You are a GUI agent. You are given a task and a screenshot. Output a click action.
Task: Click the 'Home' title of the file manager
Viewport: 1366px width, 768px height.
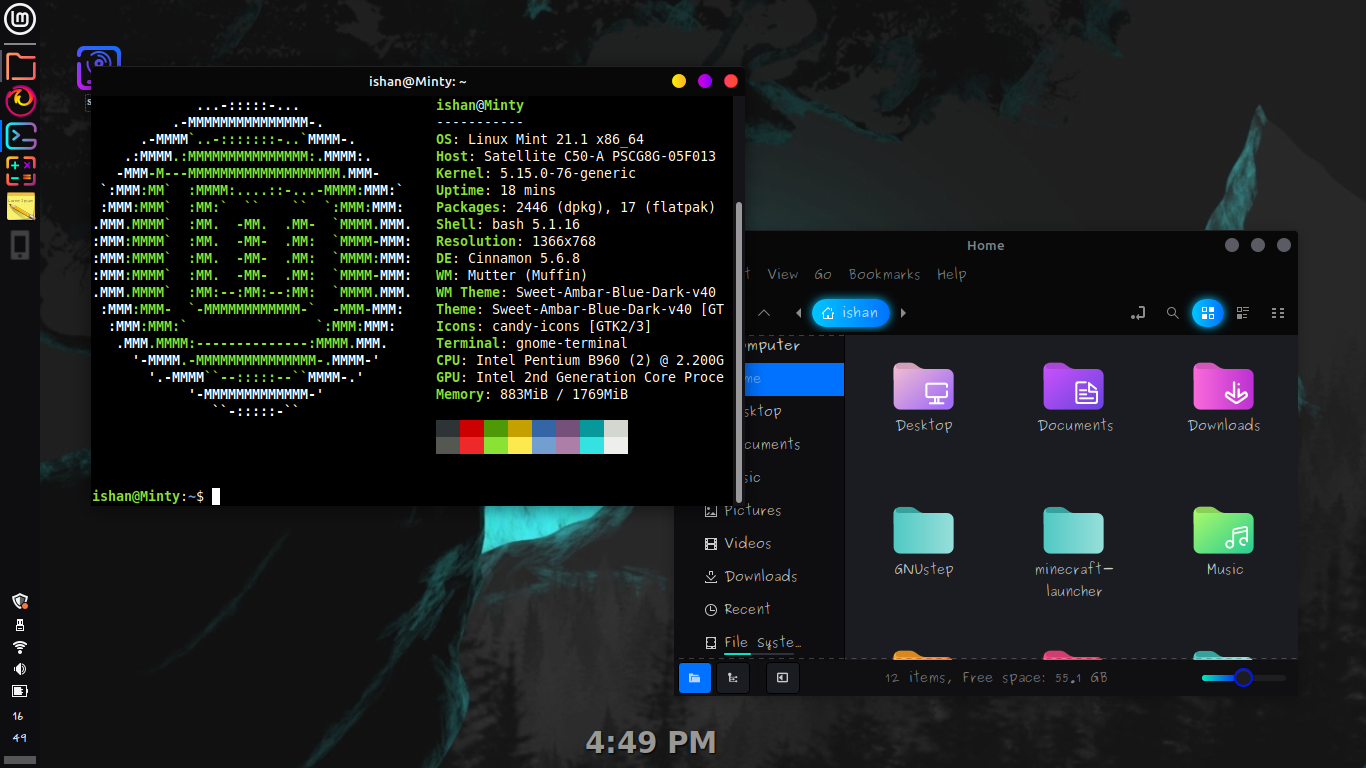(985, 245)
